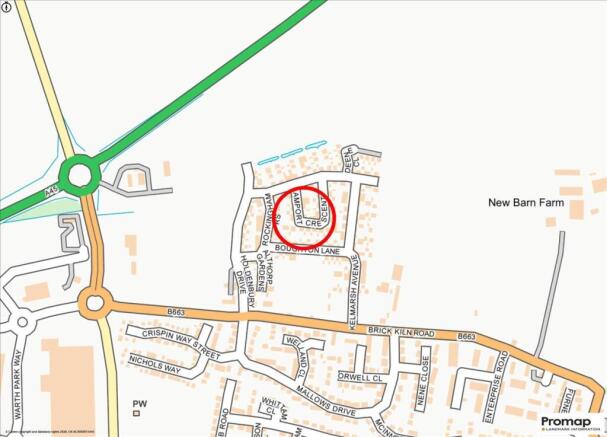Select the Orwell Cl street label
Image resolution: width=607 pixels, height=437 pixels.
tap(360, 377)
